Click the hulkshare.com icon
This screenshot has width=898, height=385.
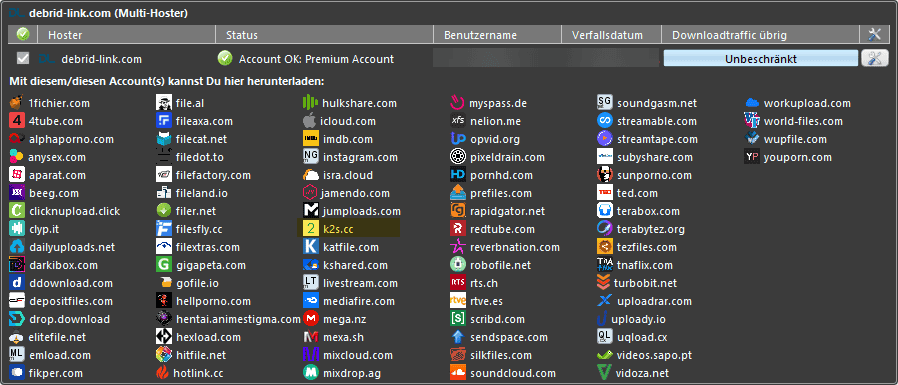[310, 103]
